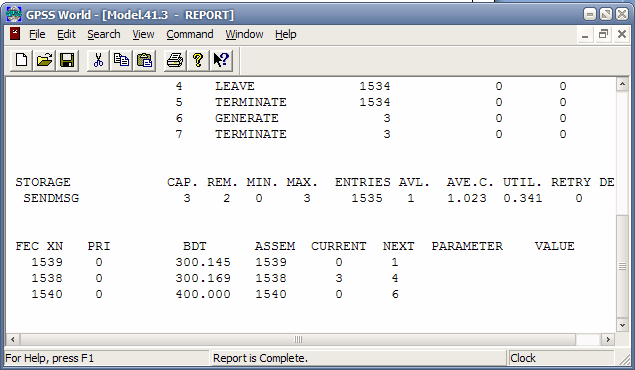This screenshot has width=635, height=370.
Task: Click the GENERATE block name
Action: click(247, 118)
